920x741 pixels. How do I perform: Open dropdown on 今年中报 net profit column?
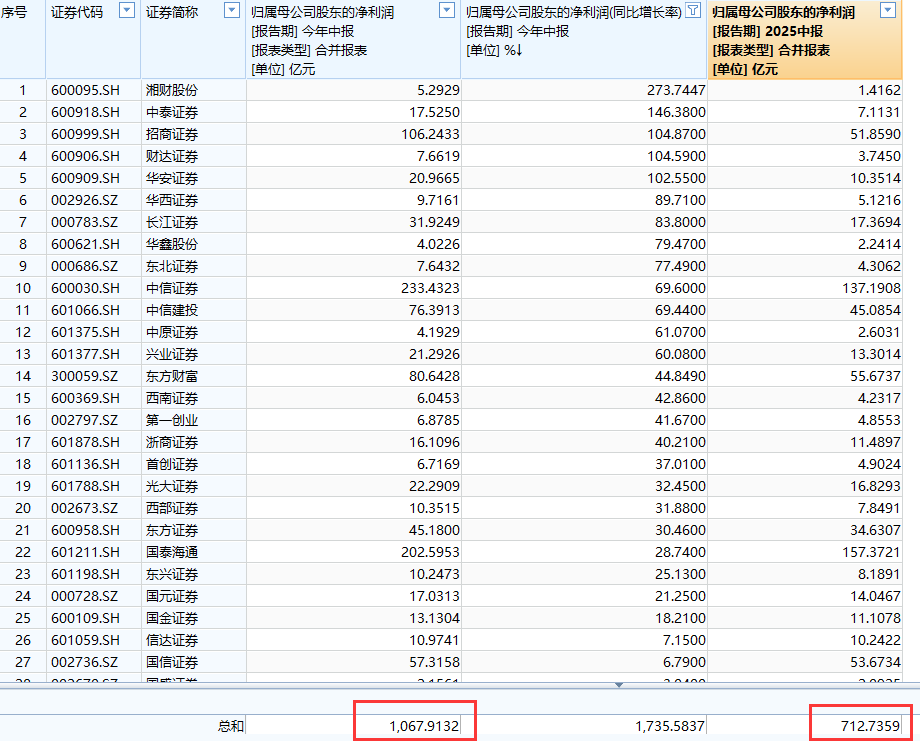pyautogui.click(x=447, y=10)
